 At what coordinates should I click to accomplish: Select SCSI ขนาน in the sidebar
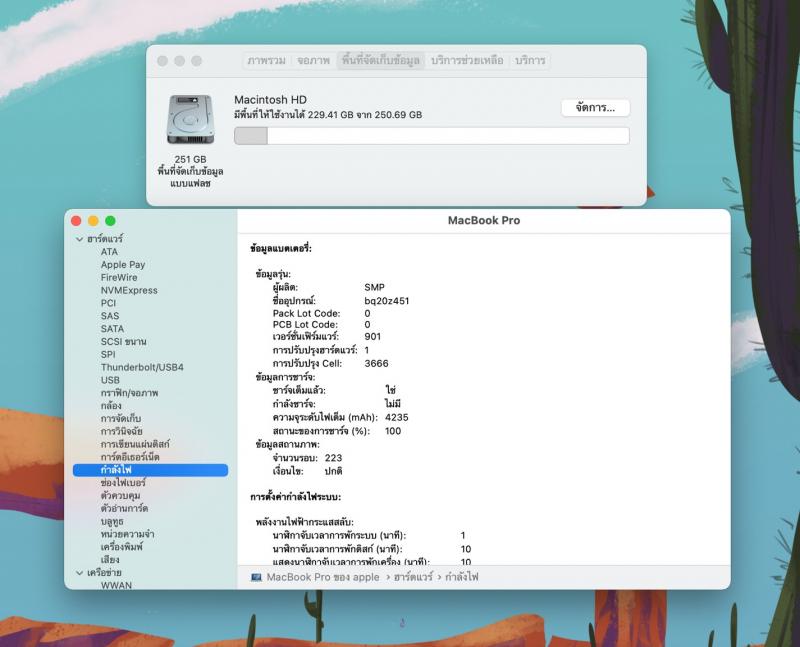click(x=123, y=341)
